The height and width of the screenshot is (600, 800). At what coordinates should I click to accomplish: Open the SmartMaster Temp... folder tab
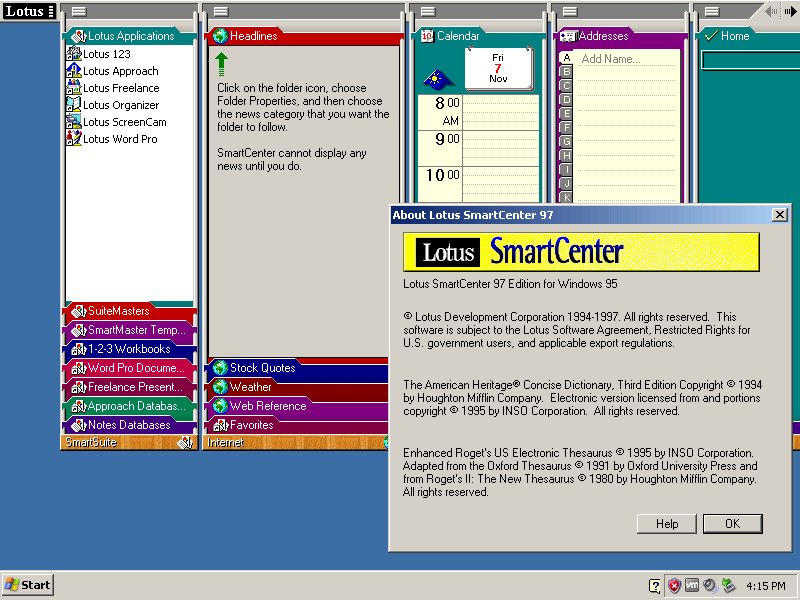coord(130,330)
